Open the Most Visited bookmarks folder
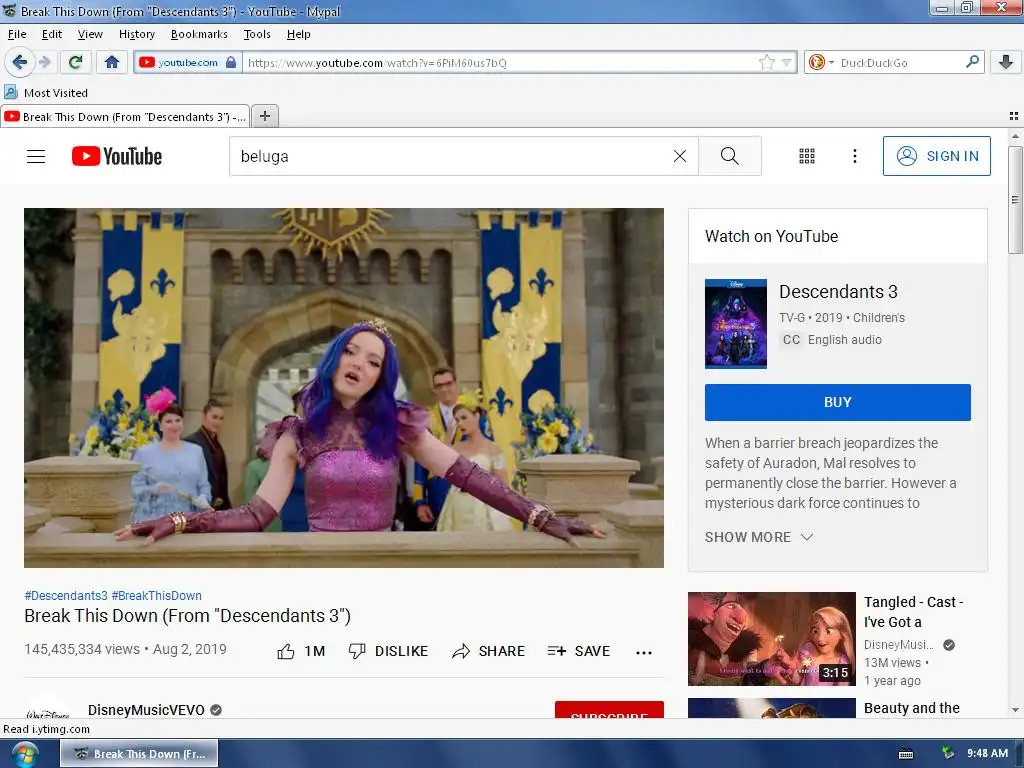 click(46, 93)
